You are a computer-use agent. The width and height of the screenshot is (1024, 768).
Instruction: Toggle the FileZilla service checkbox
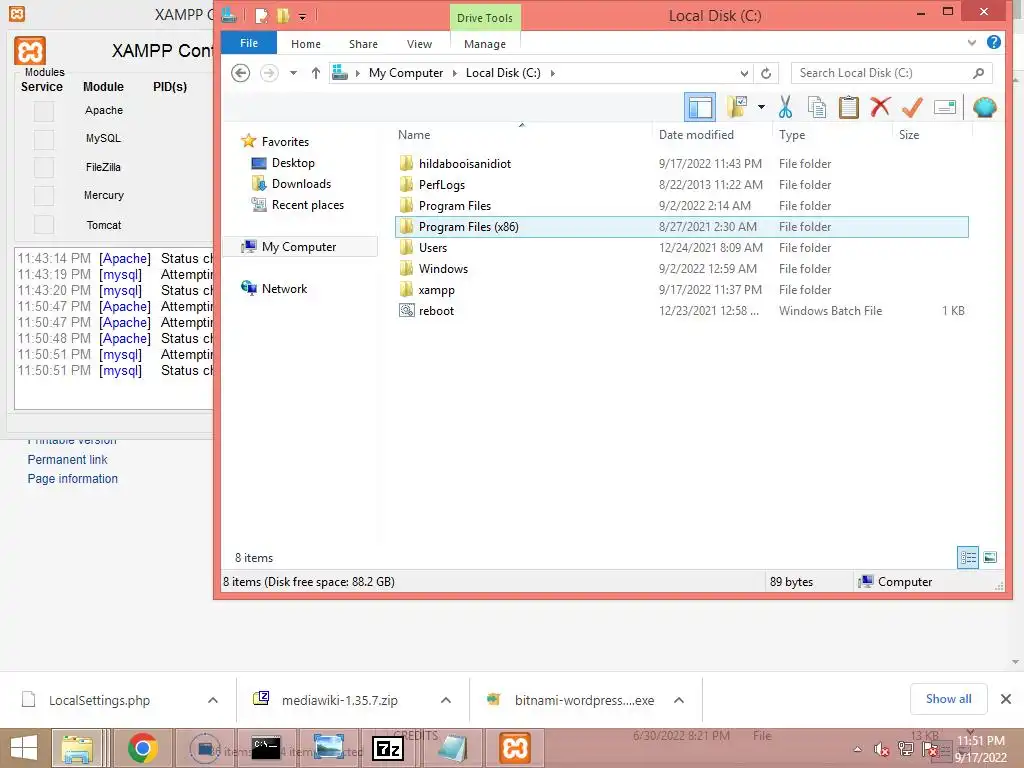(44, 167)
